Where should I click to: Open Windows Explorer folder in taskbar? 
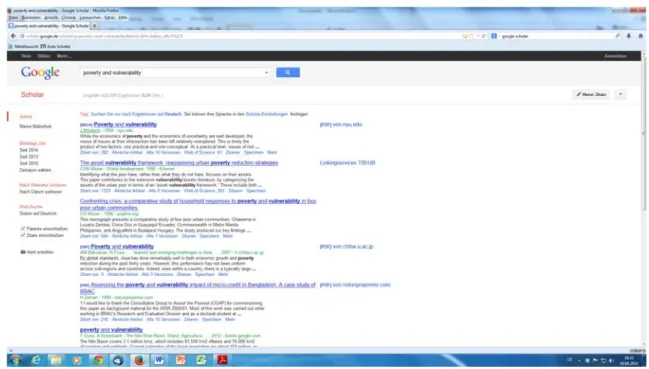point(56,360)
